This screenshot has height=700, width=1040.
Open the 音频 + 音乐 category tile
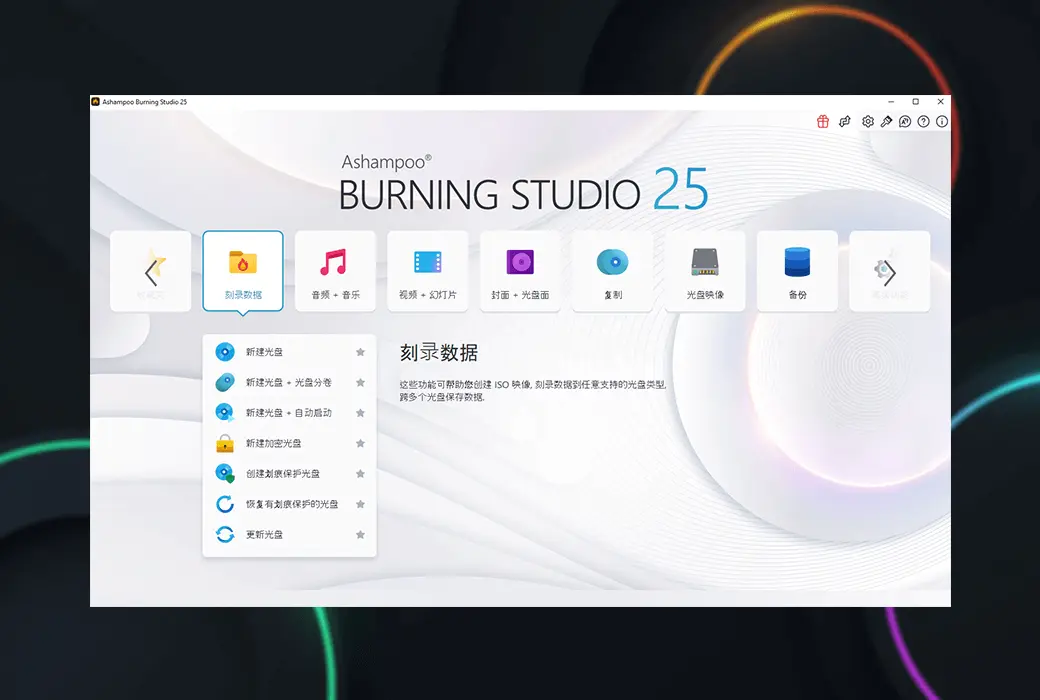tap(336, 271)
